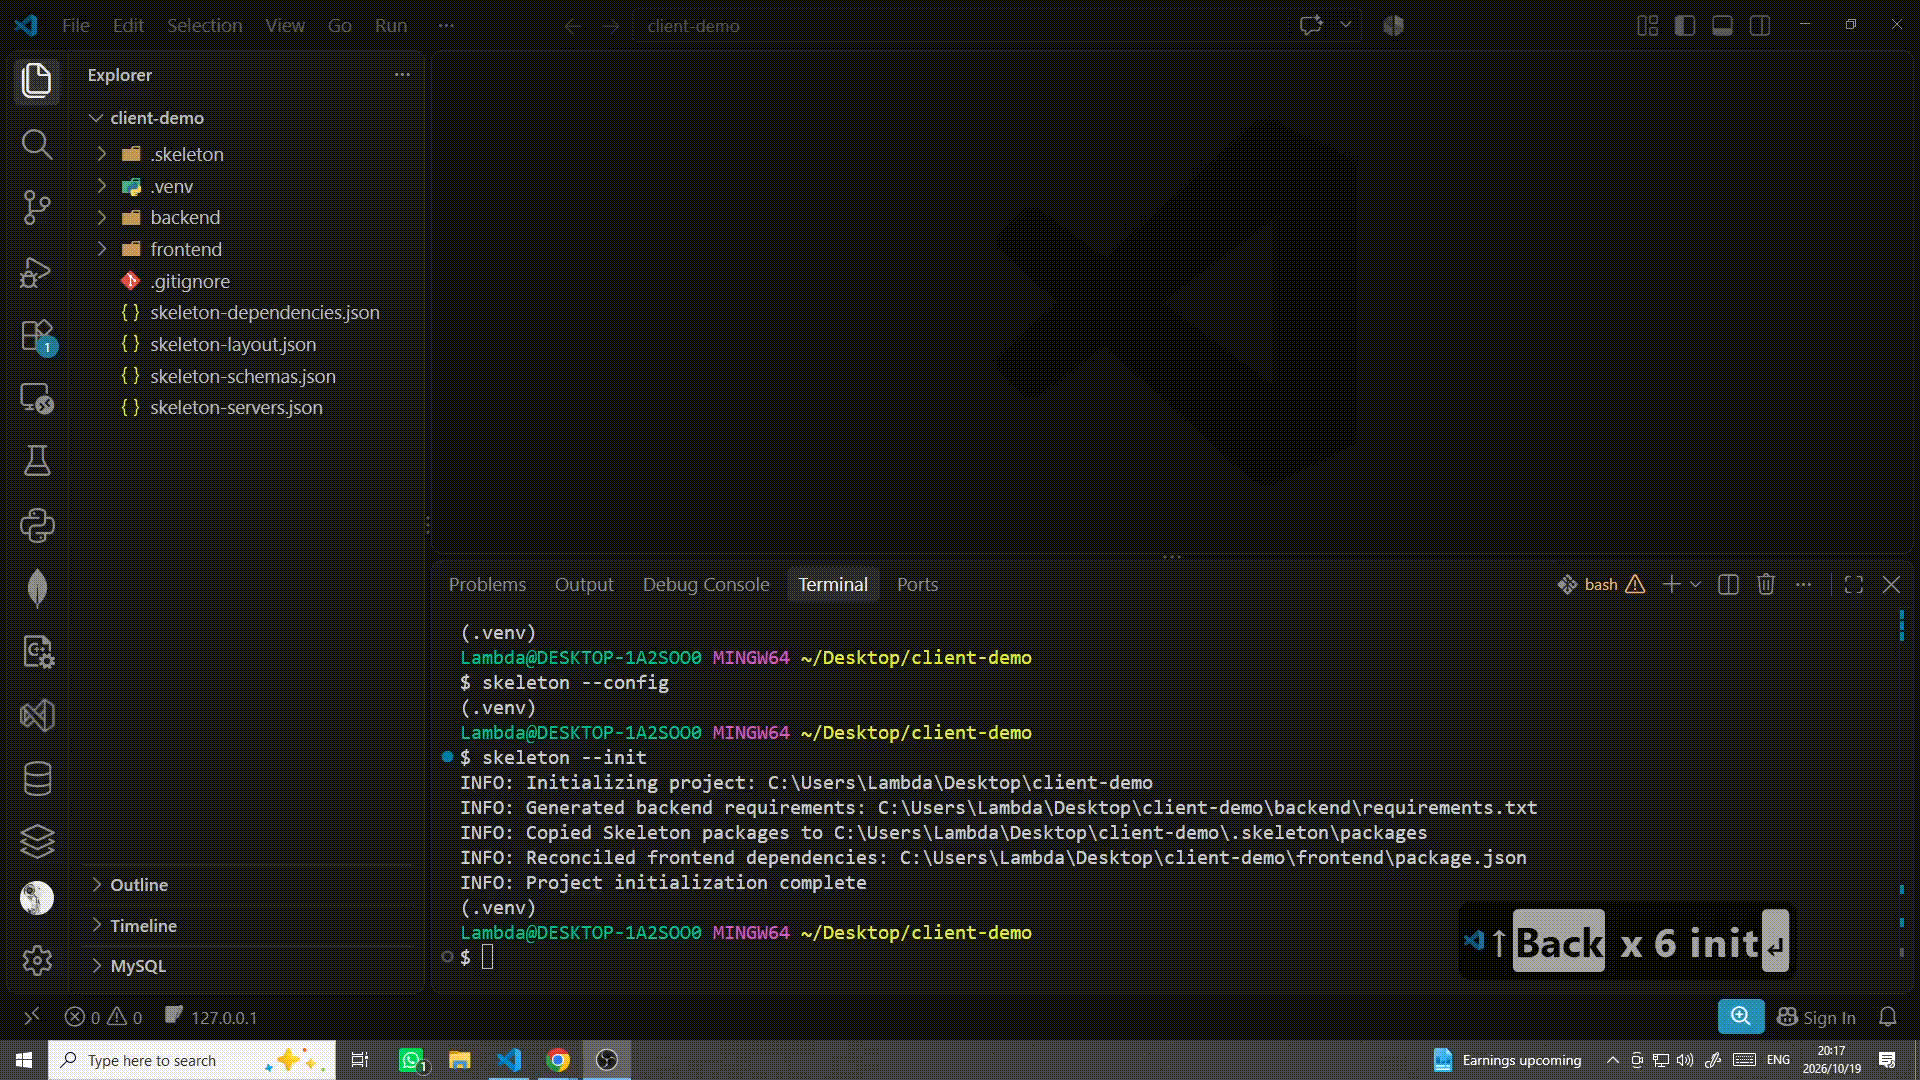Open the Extensions view

point(37,336)
